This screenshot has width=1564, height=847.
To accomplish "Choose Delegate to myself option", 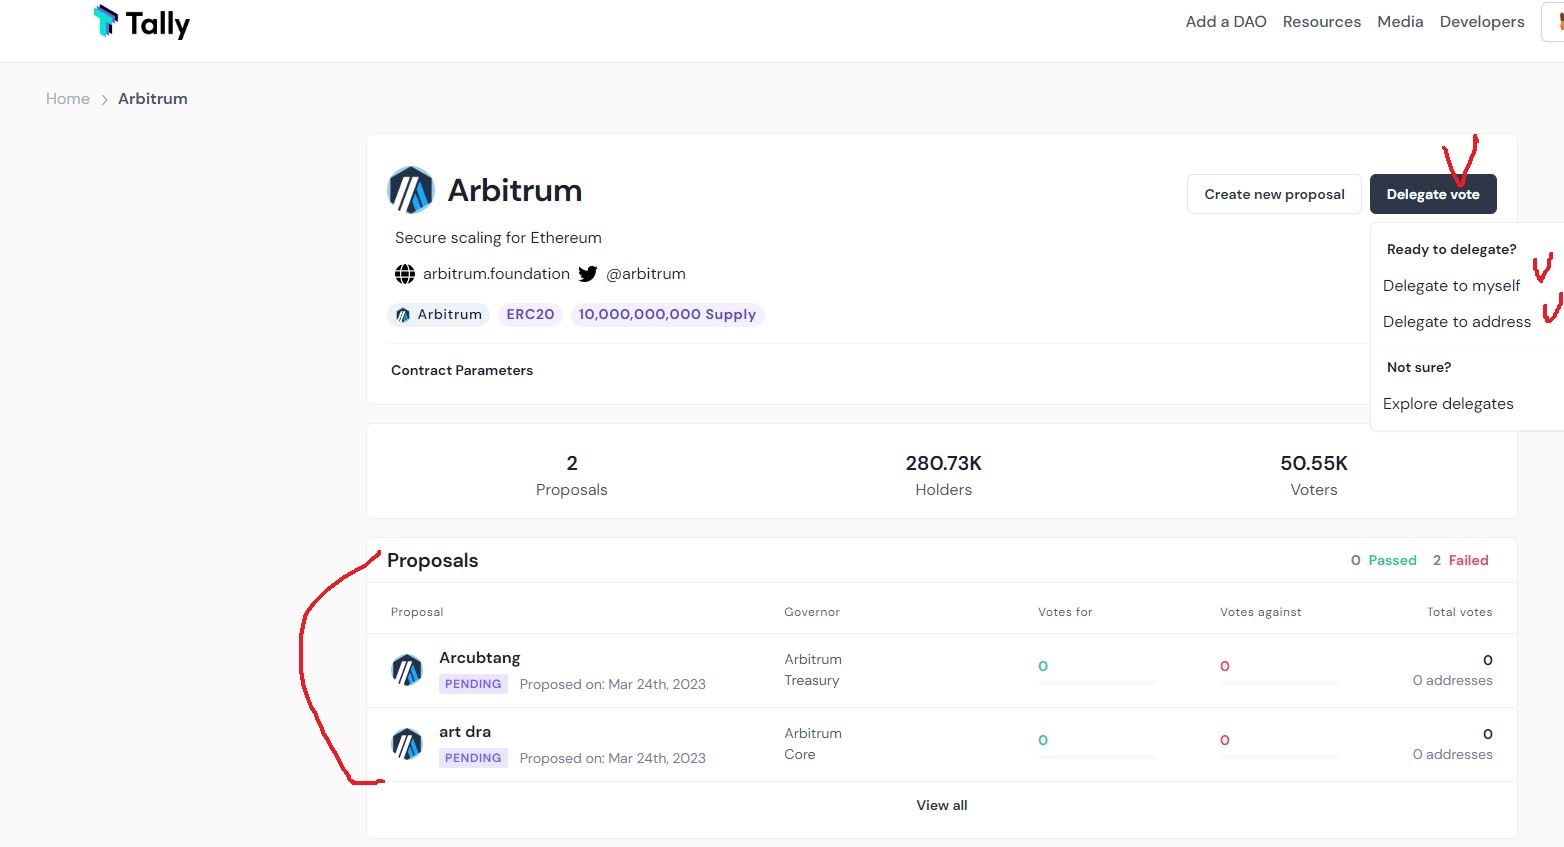I will tap(1451, 286).
